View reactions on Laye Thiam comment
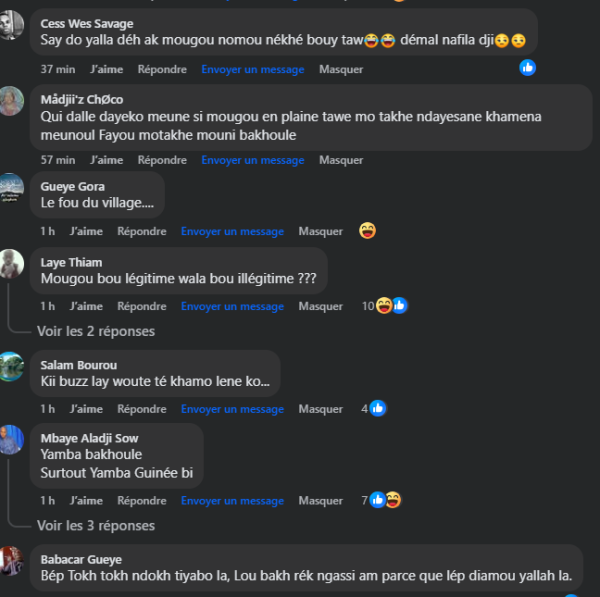Image resolution: width=600 pixels, height=597 pixels. pyautogui.click(x=385, y=306)
